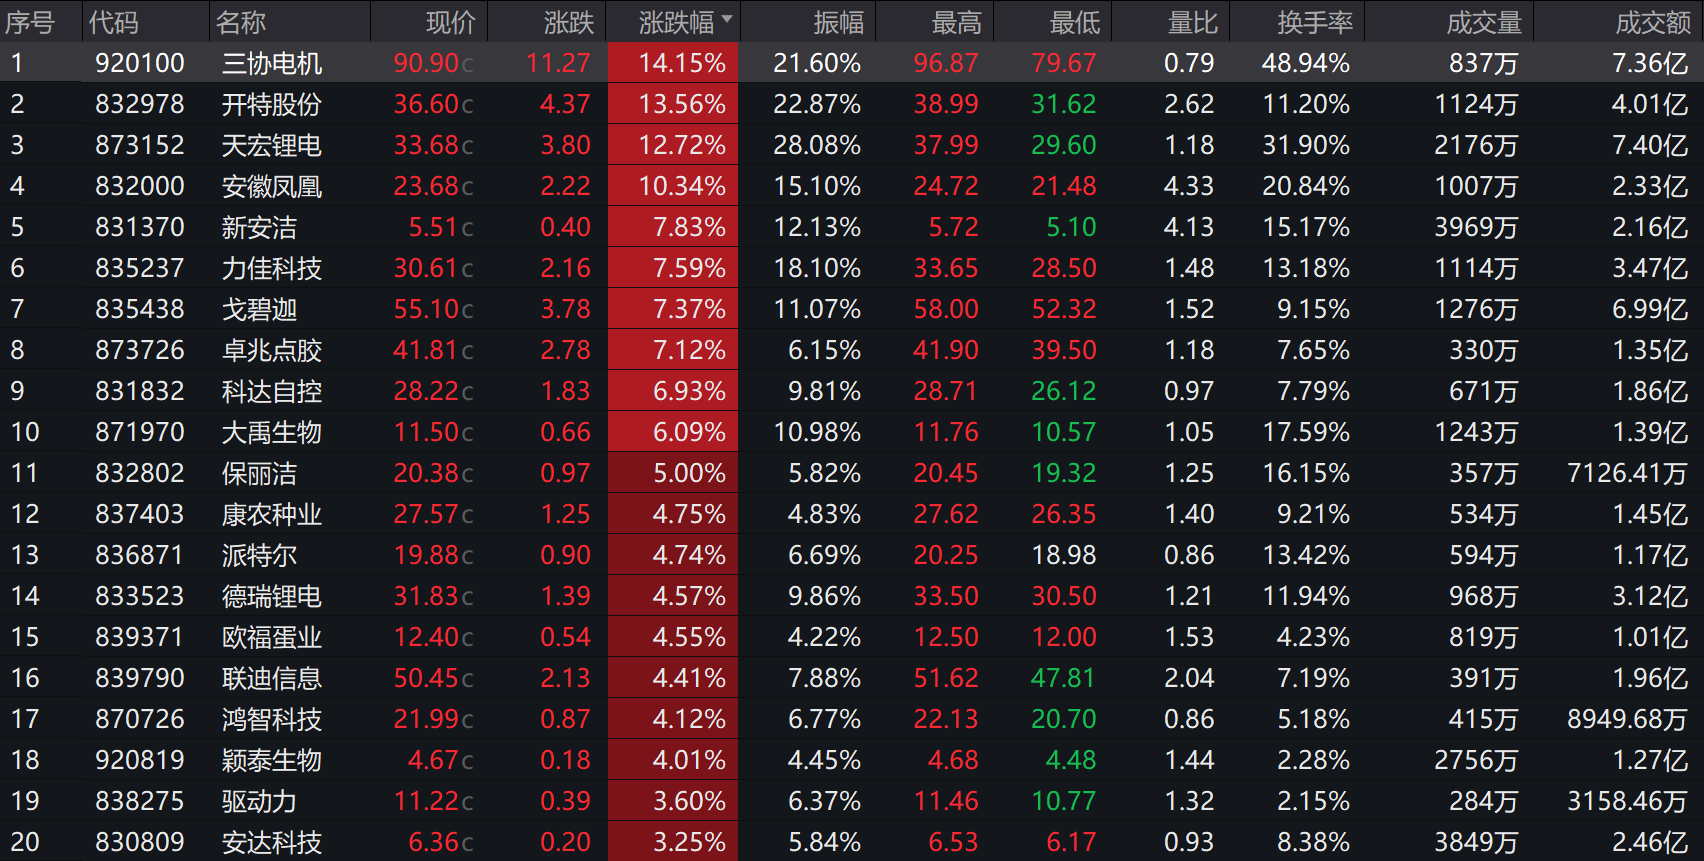
Task: Click volume ratio 4.33 cell
Action: (1189, 186)
